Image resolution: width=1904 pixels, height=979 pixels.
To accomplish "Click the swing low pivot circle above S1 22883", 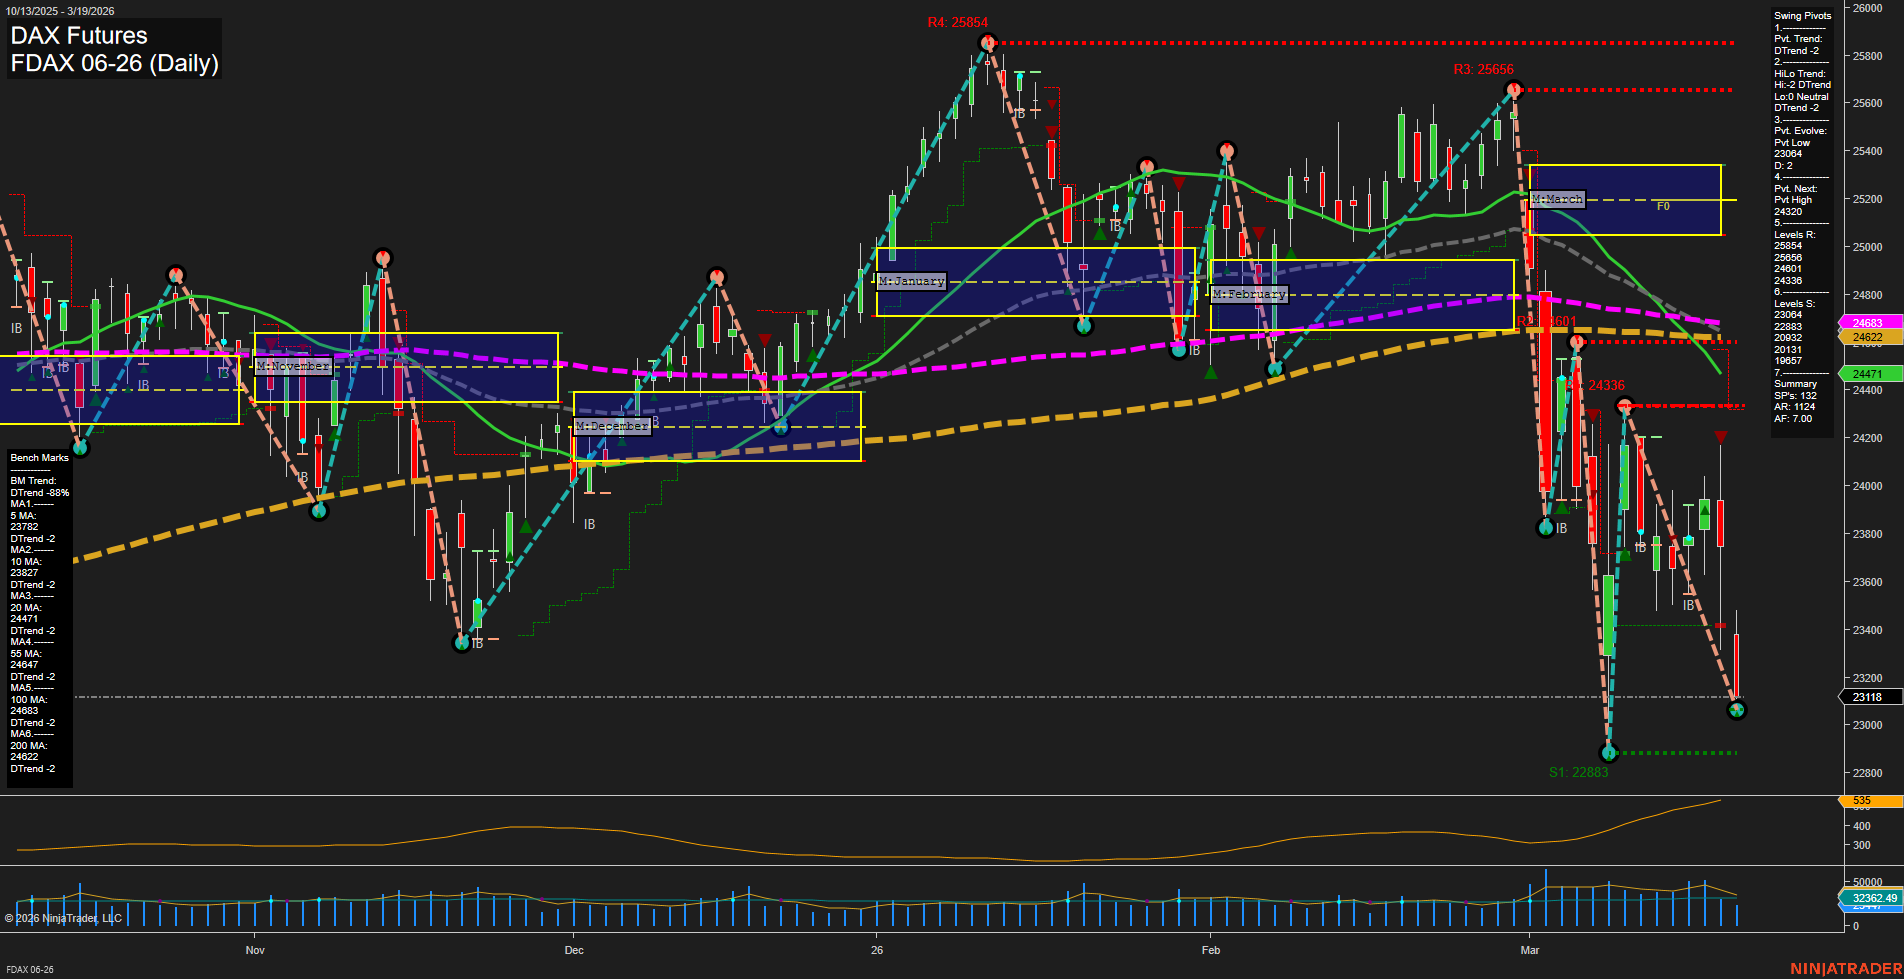I will tap(1609, 753).
